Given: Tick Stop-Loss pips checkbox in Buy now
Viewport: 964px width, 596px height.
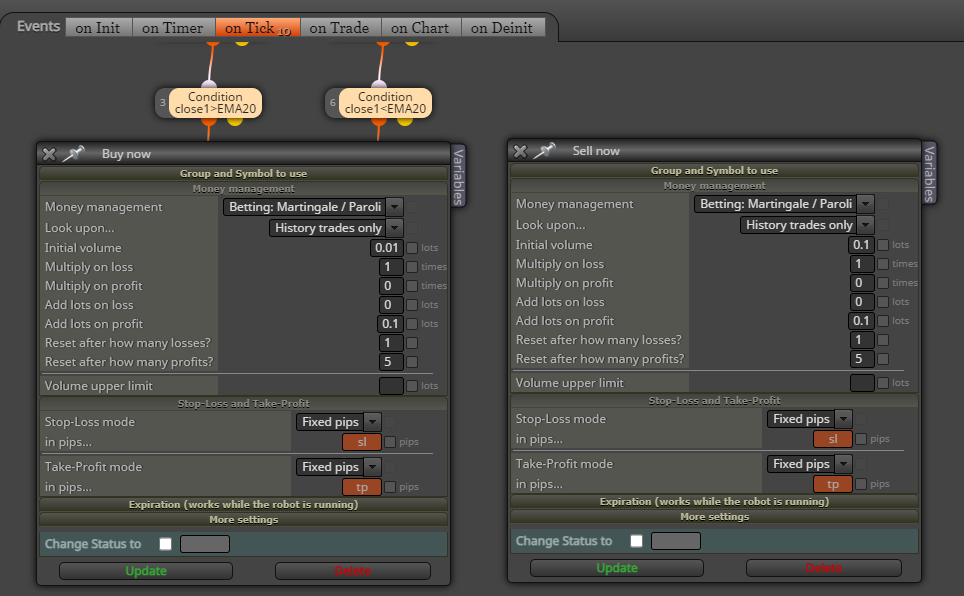Looking at the screenshot, I should (390, 442).
